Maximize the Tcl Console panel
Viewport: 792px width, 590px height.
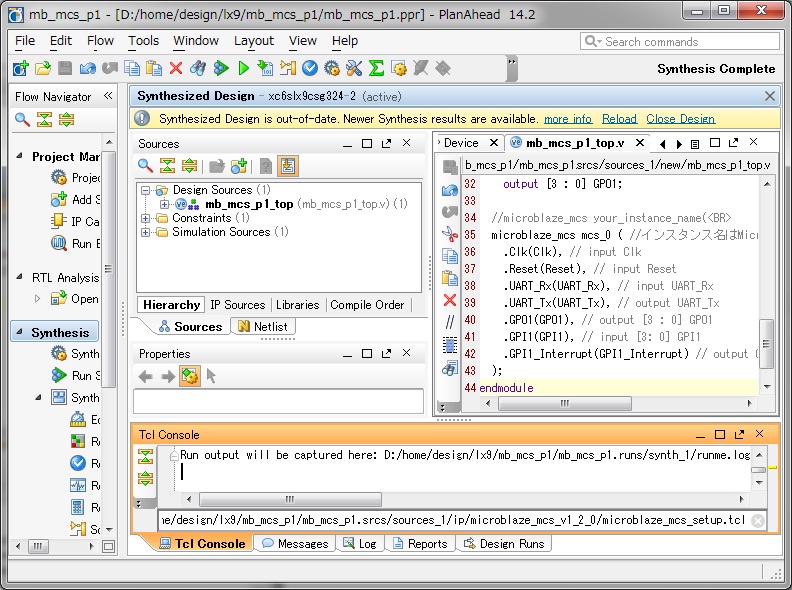coord(720,434)
